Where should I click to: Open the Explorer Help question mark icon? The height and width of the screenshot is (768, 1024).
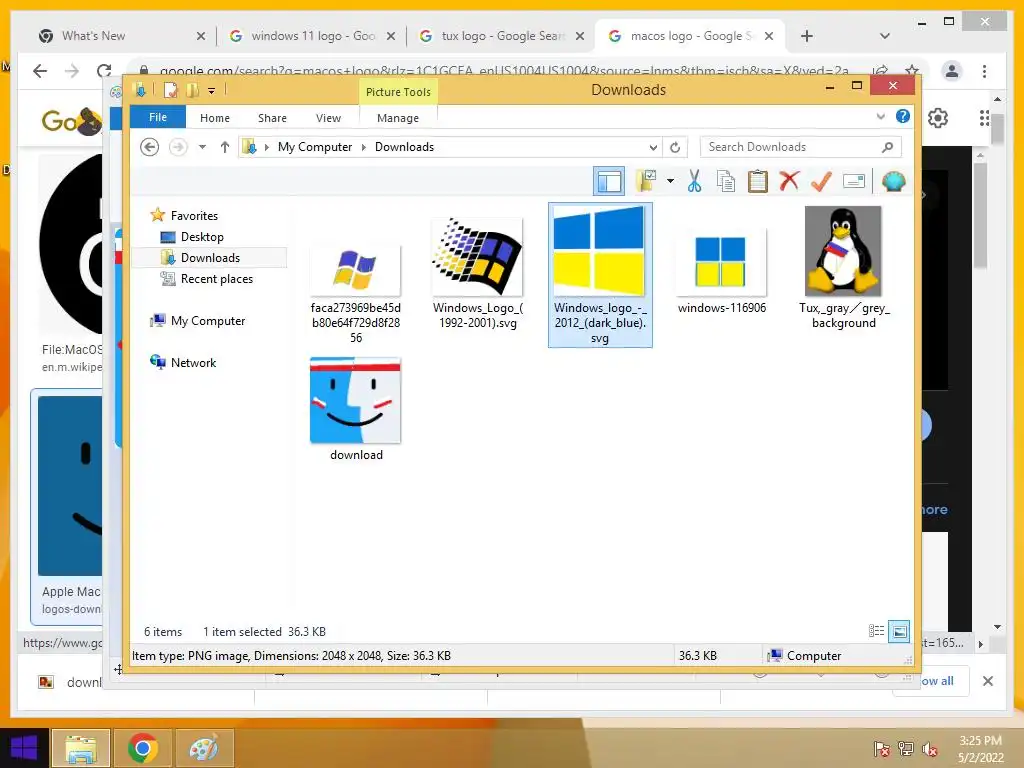903,116
